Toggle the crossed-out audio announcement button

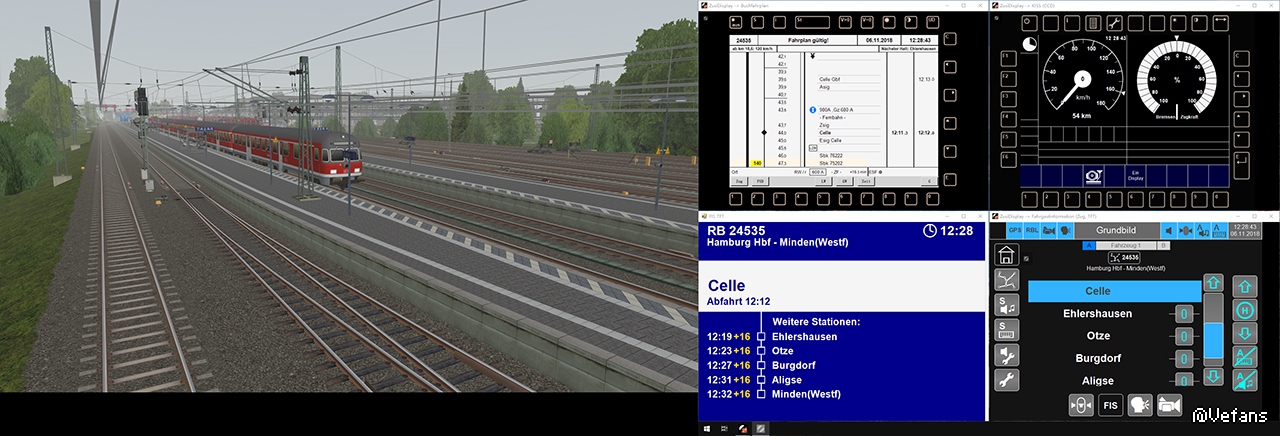click(1244, 380)
